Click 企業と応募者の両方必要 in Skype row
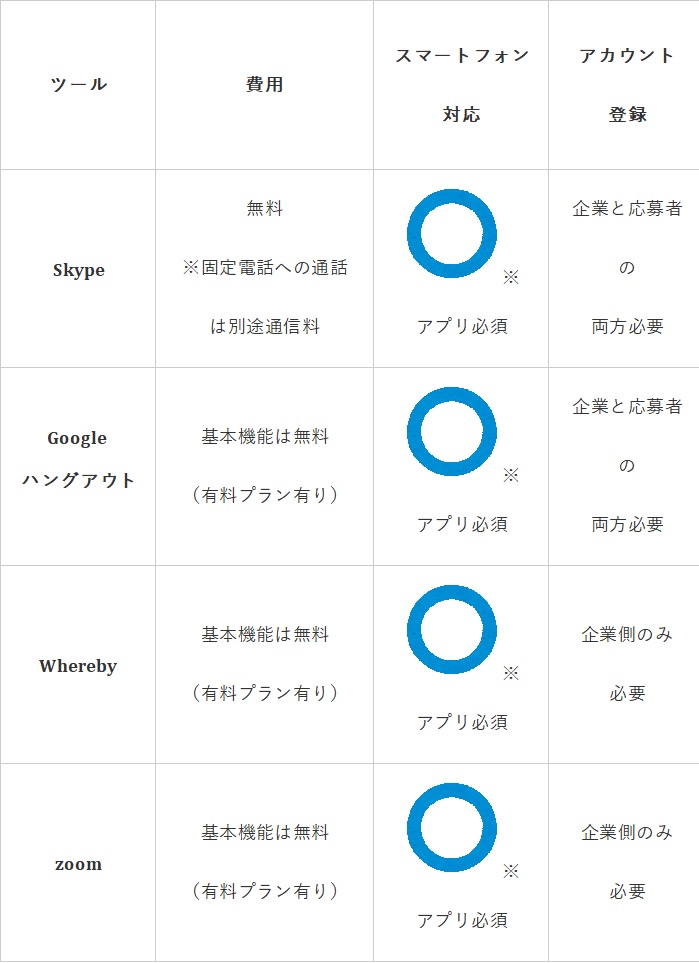This screenshot has height=963, width=699. 627,267
